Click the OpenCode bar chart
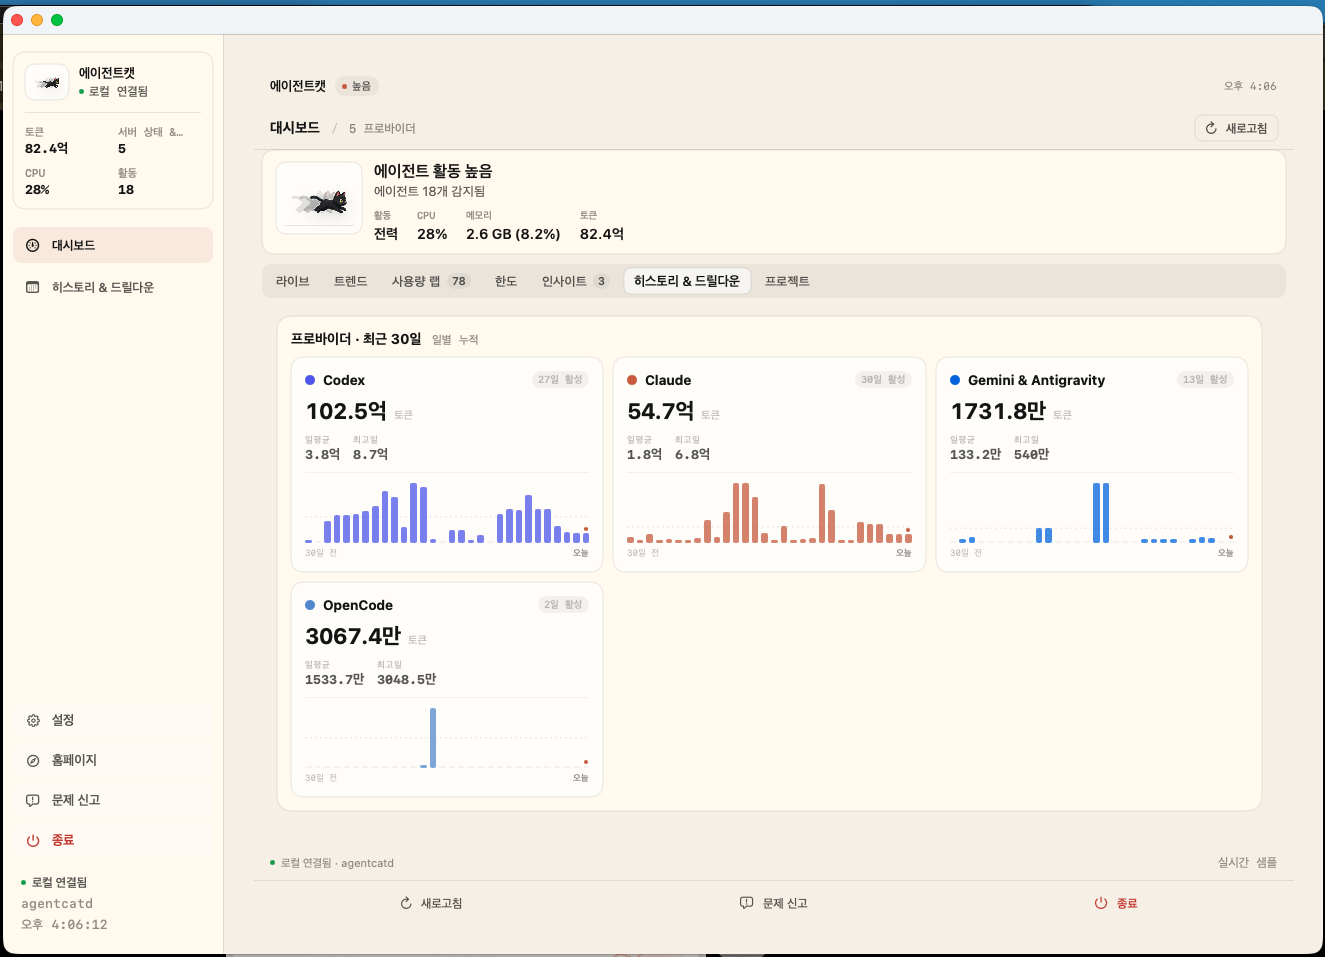The image size is (1325, 957). 447,738
